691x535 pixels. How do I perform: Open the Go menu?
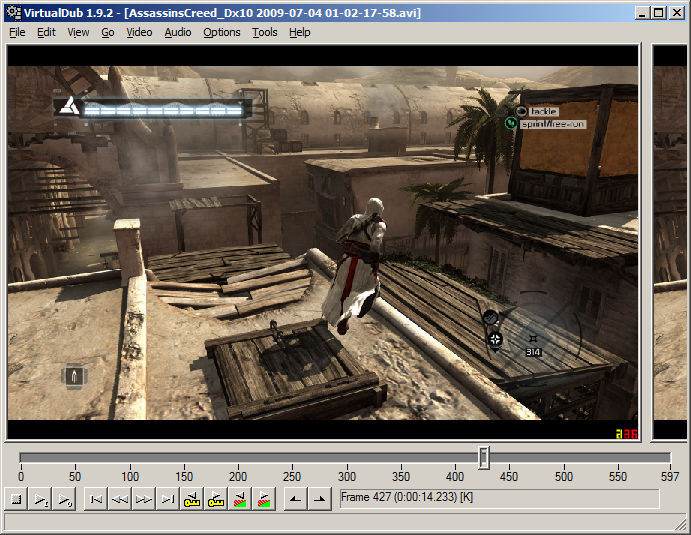(x=108, y=33)
